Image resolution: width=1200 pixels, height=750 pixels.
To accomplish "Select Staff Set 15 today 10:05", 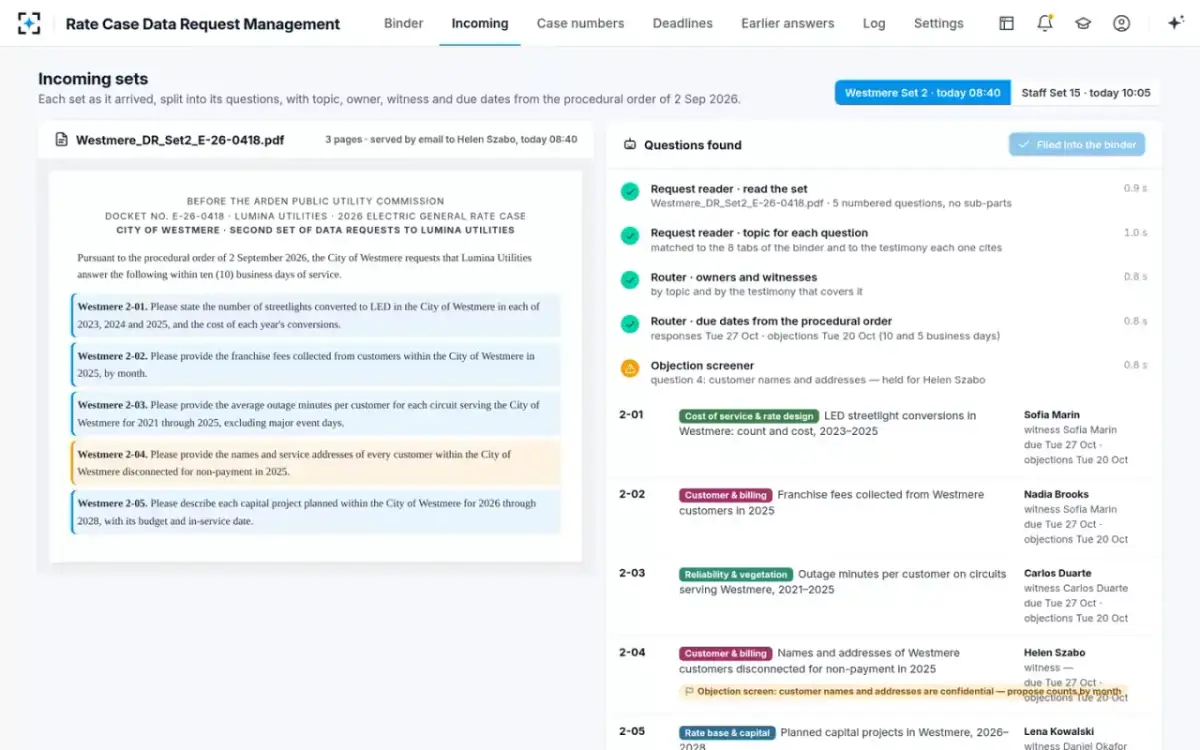I will point(1086,93).
